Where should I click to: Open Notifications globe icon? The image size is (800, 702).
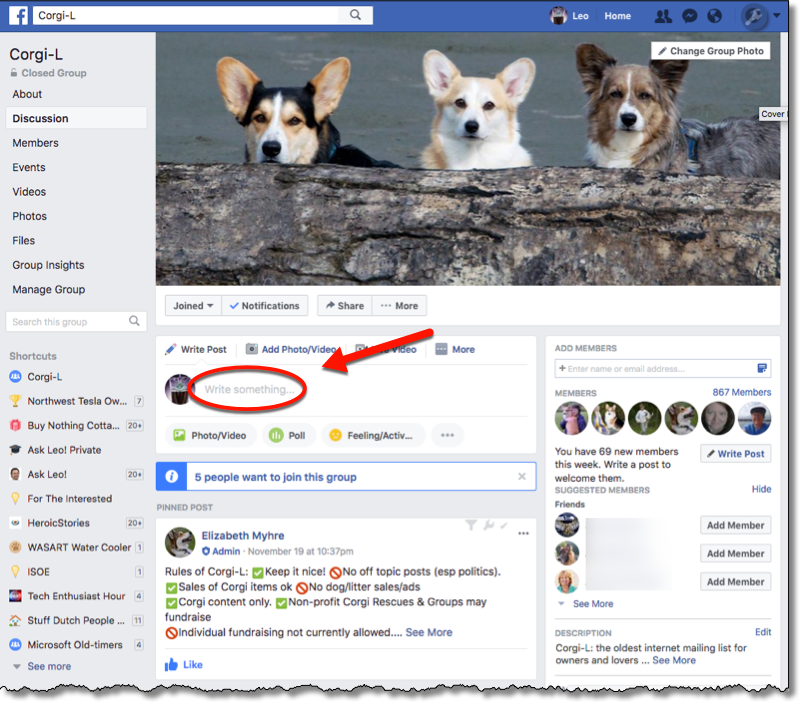tap(714, 16)
